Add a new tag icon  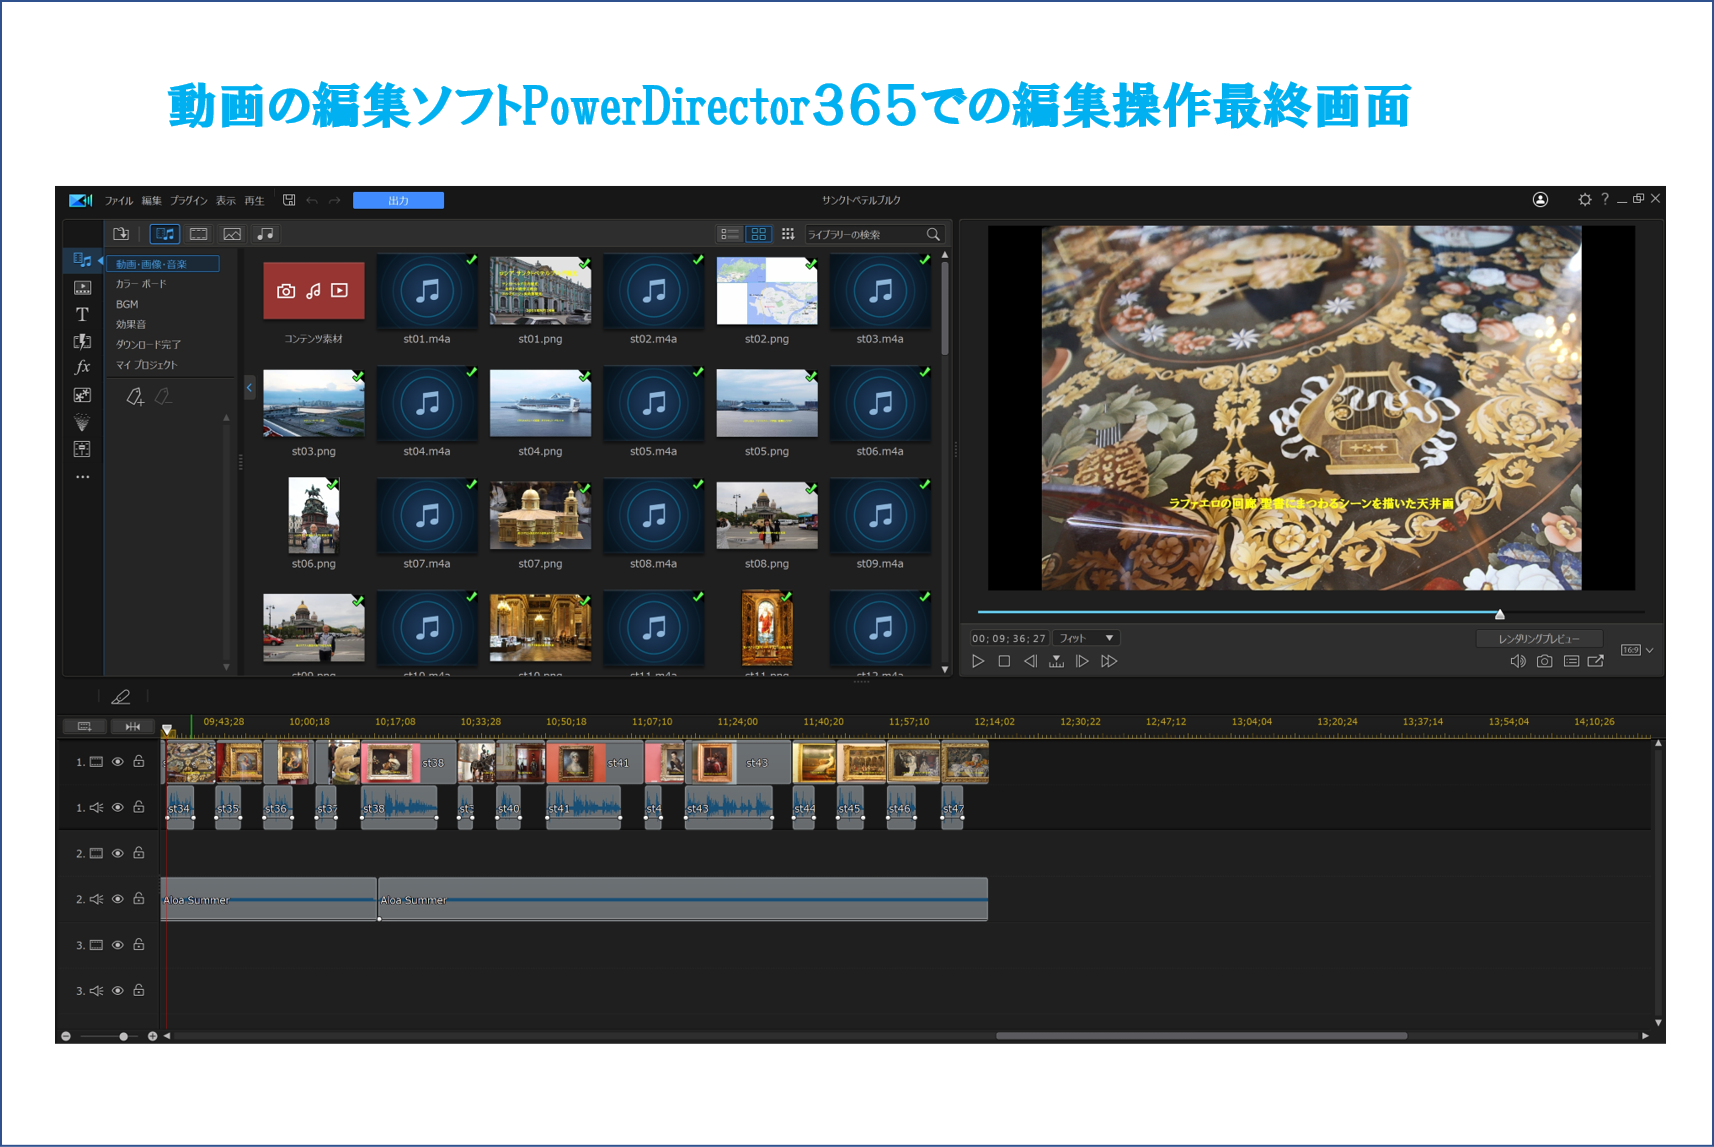[x=135, y=397]
